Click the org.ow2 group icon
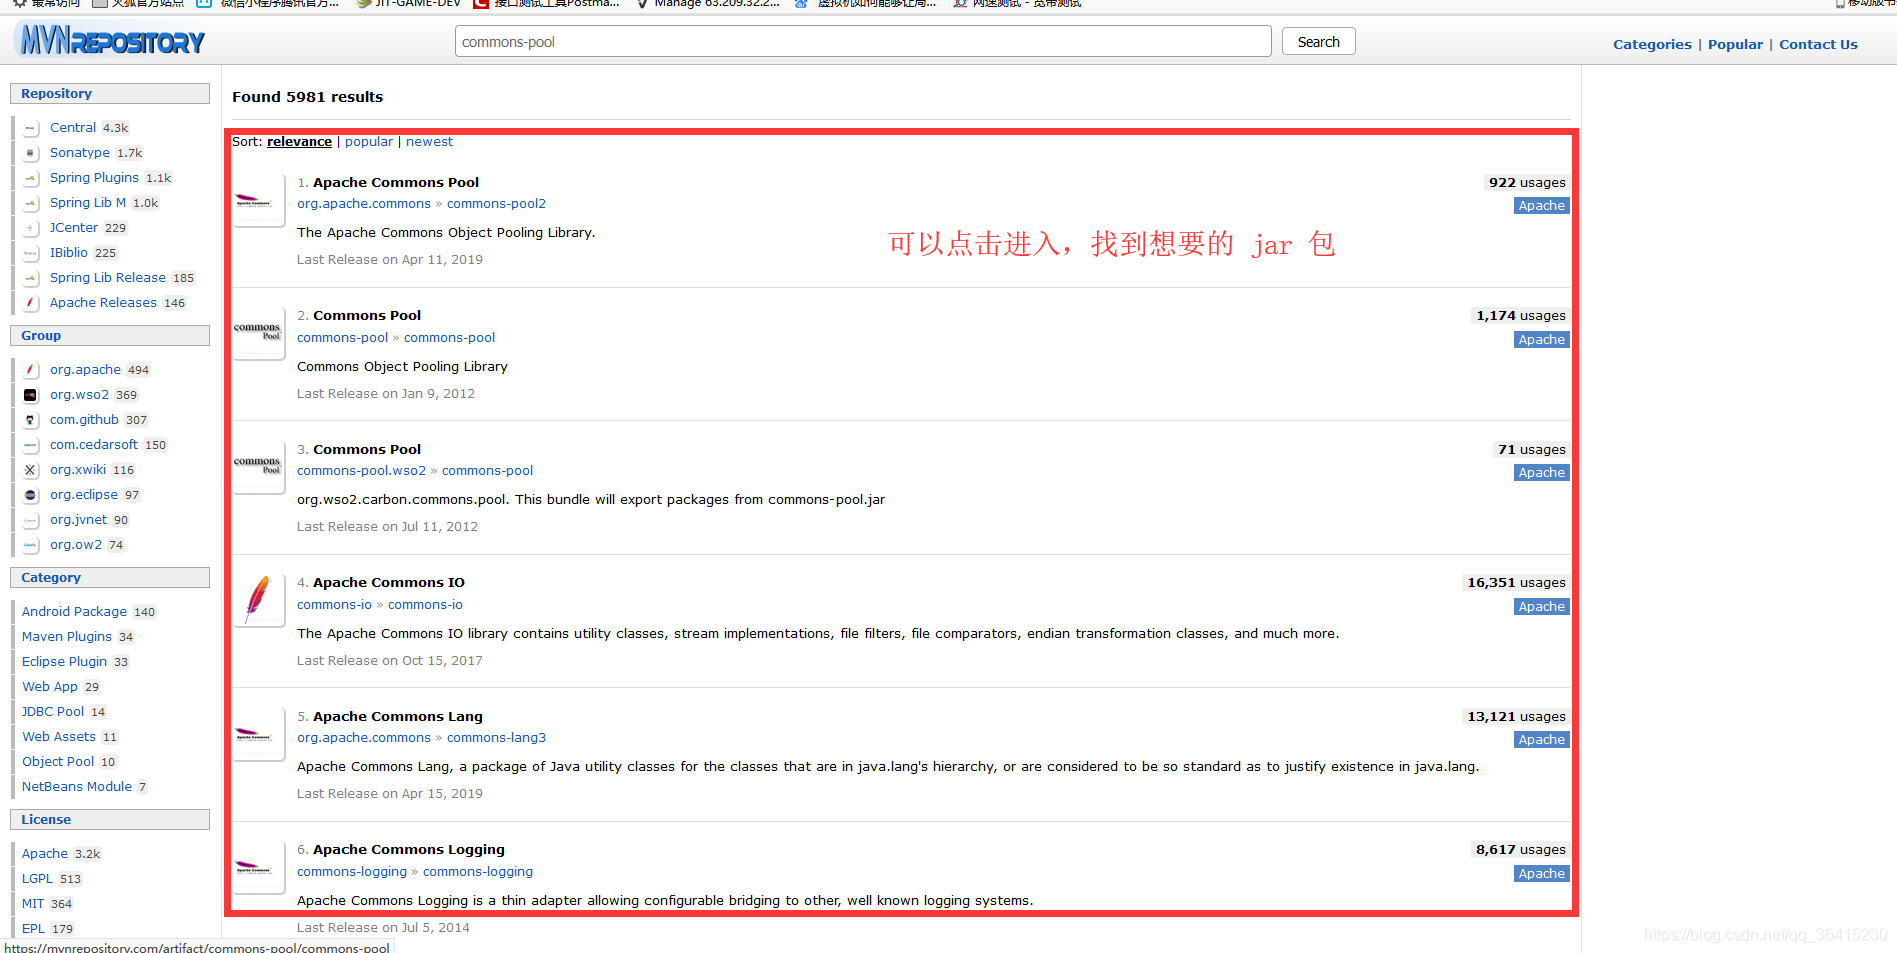 pyautogui.click(x=31, y=545)
